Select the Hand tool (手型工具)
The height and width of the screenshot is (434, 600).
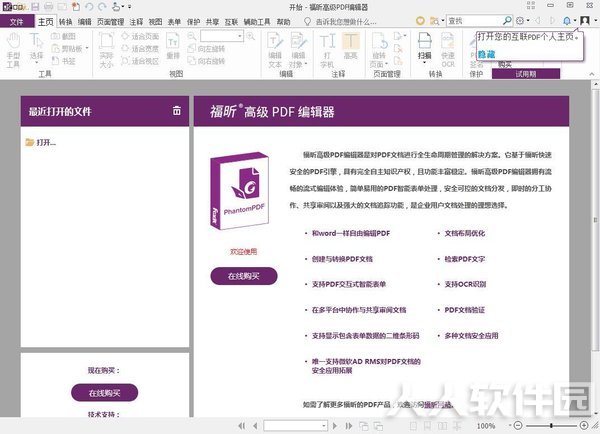point(13,50)
